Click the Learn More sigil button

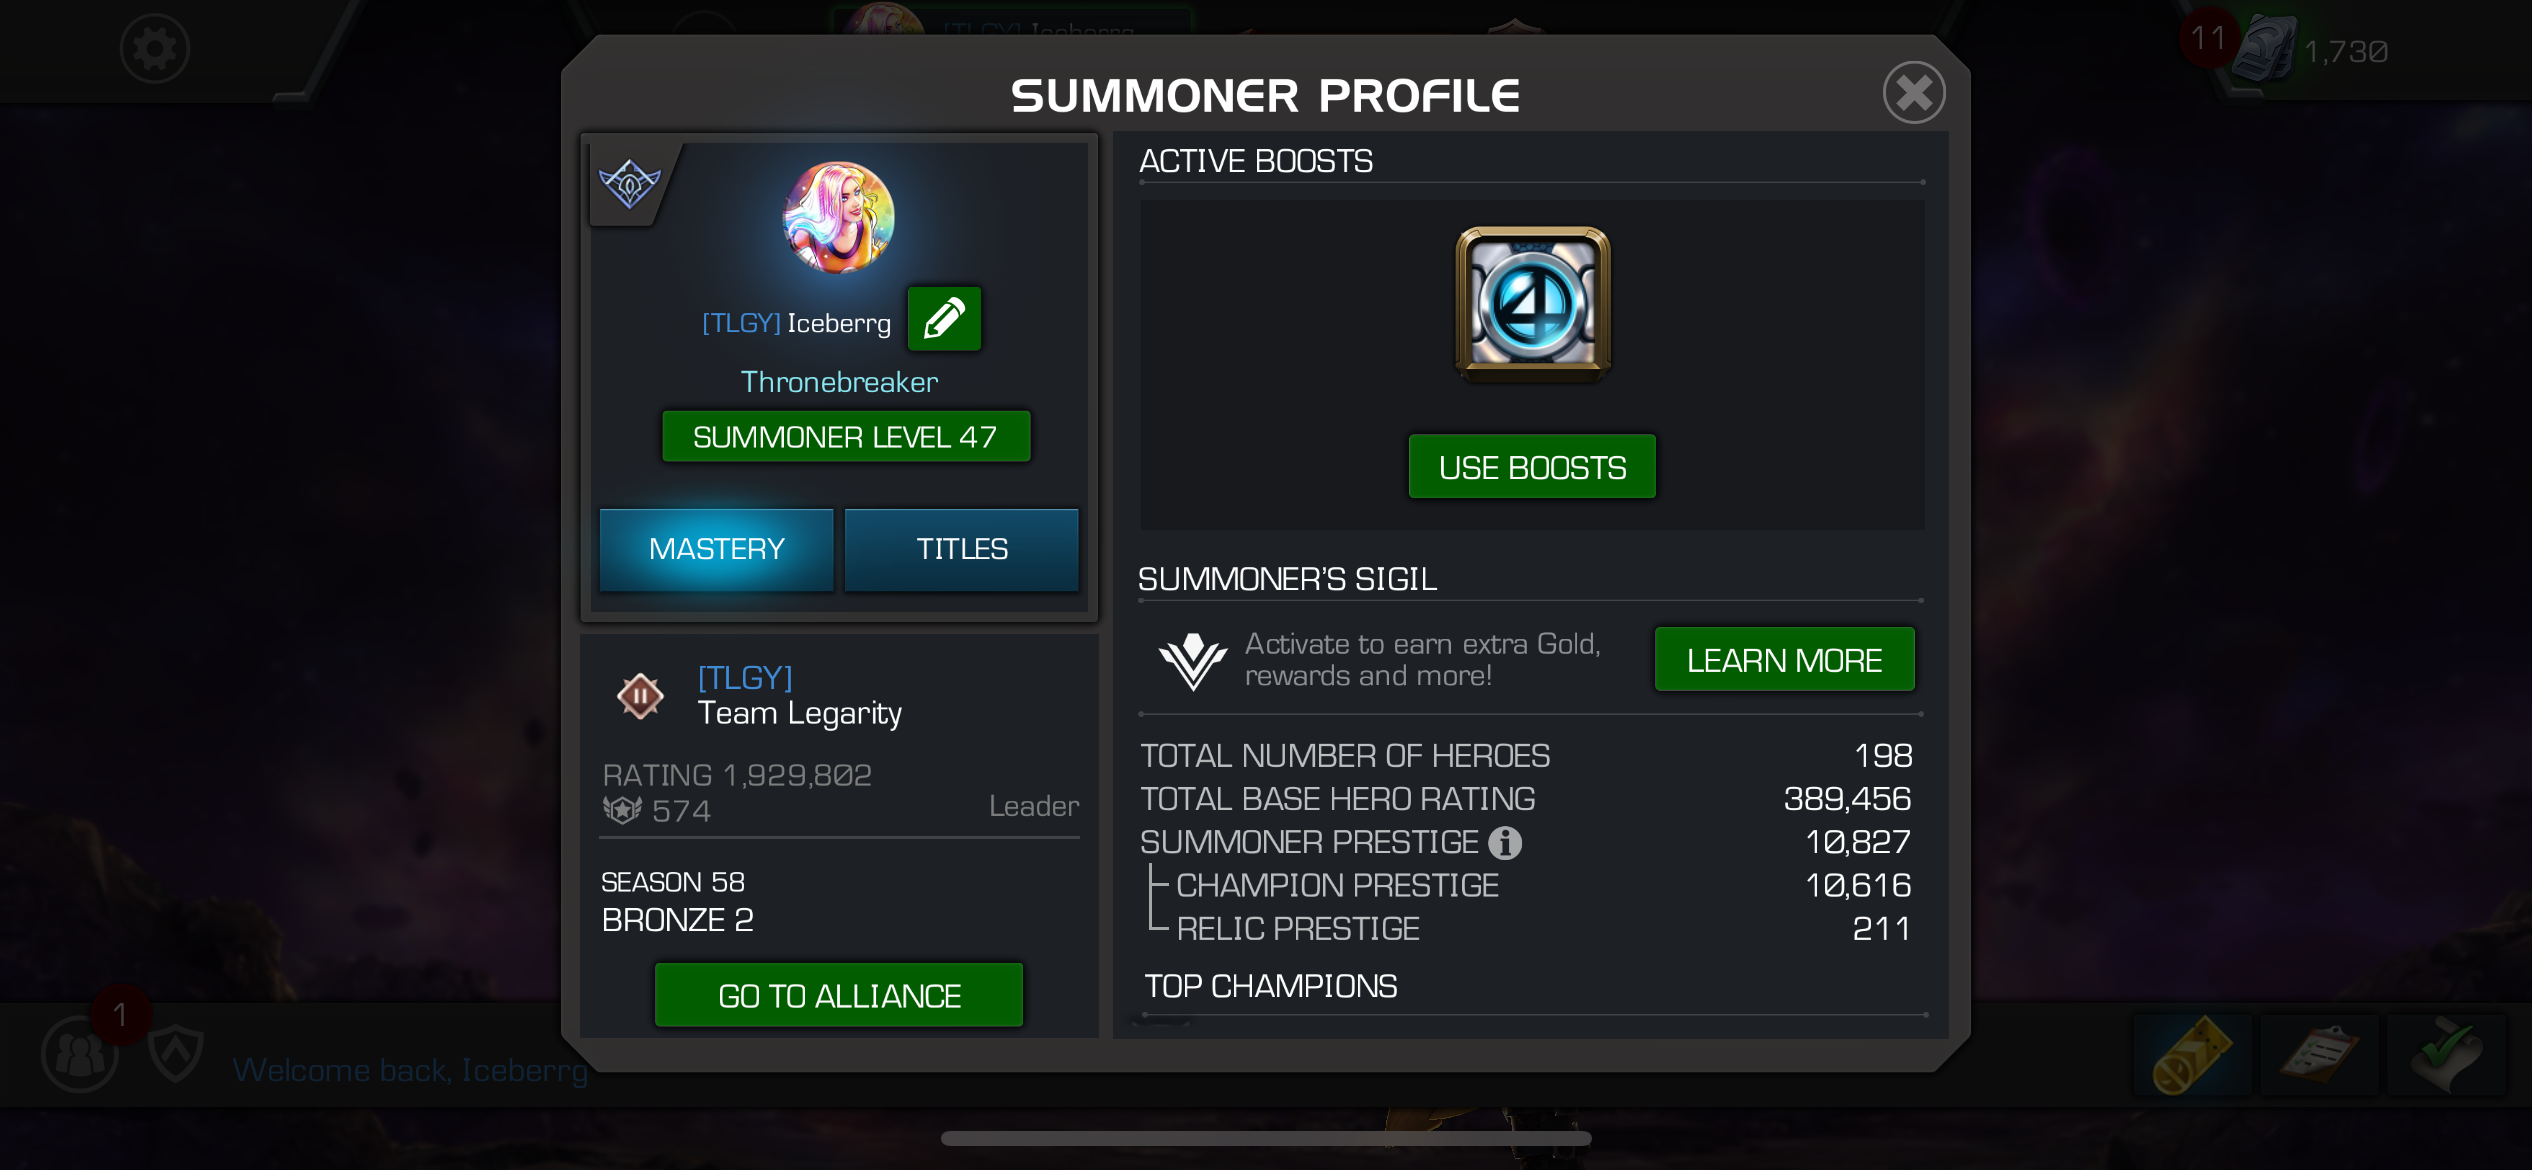[1785, 660]
